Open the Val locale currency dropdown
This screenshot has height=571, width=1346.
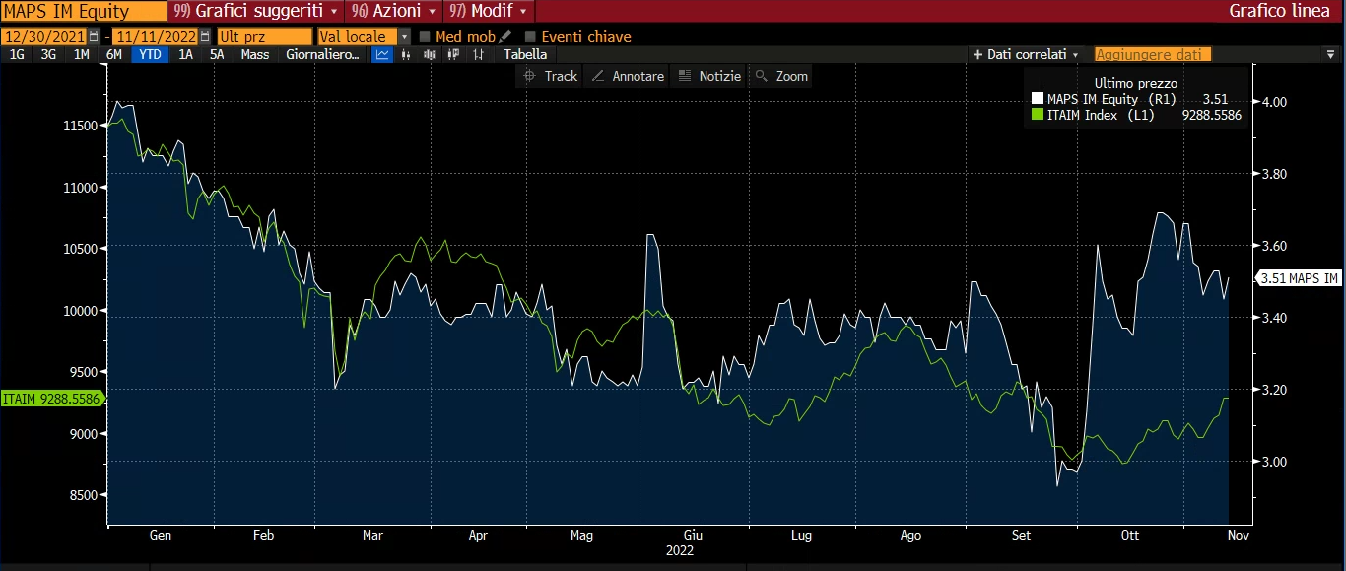(x=405, y=37)
